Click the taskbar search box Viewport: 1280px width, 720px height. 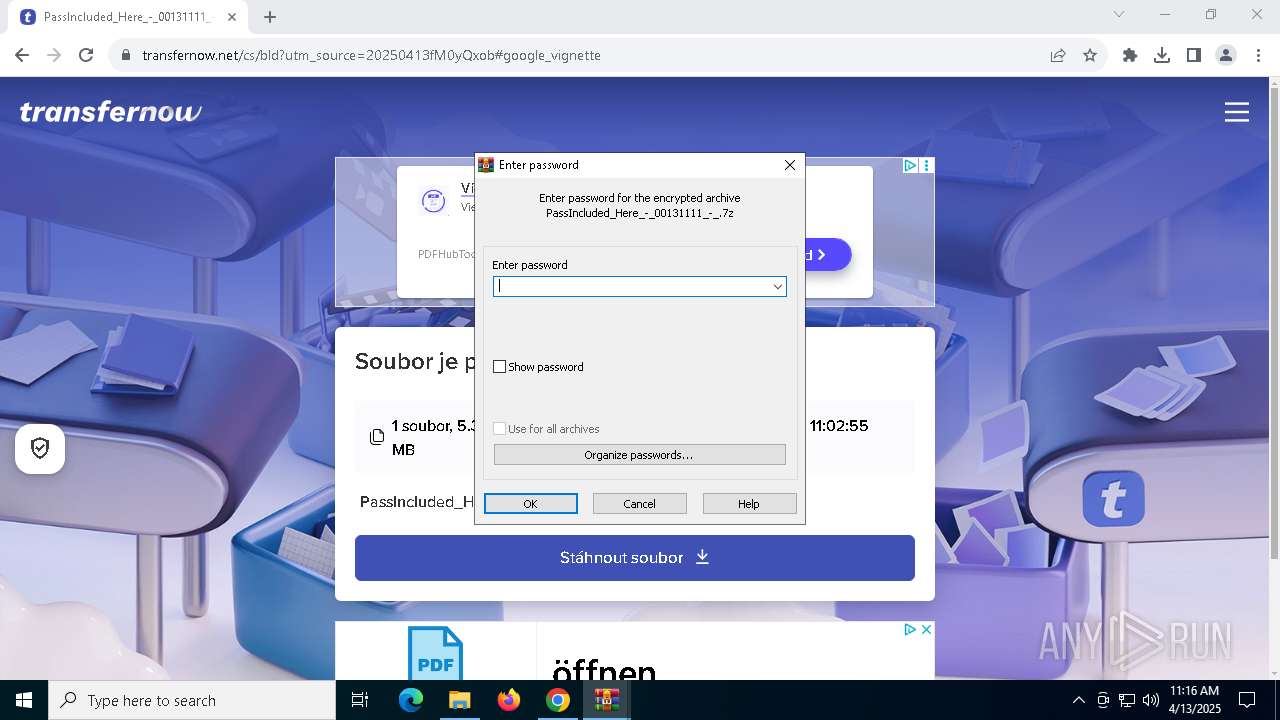coord(192,700)
